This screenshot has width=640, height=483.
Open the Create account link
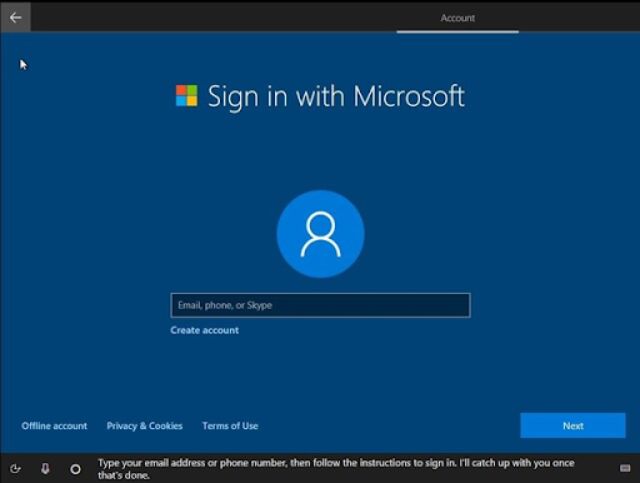pos(204,330)
